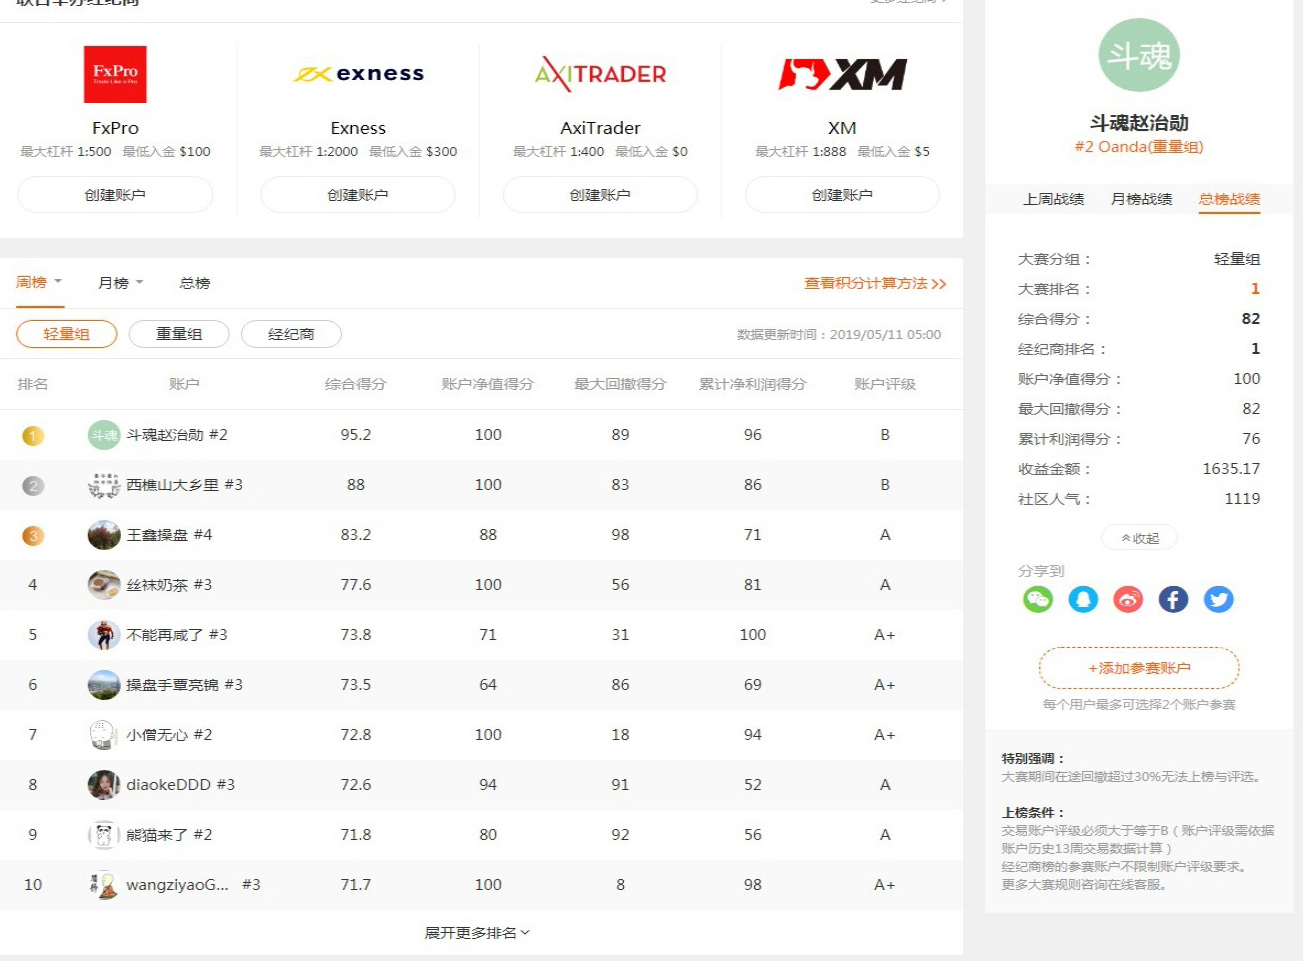
Task: Click 不能再咸了 #3 account name
Action: [x=177, y=635]
